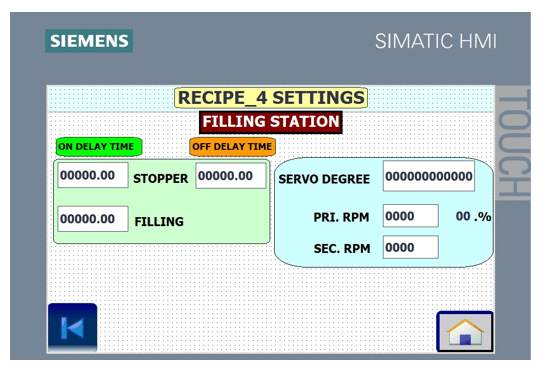Screen dimensions: 547x375
Task: Click the PRI. RPM input field
Action: click(x=411, y=216)
